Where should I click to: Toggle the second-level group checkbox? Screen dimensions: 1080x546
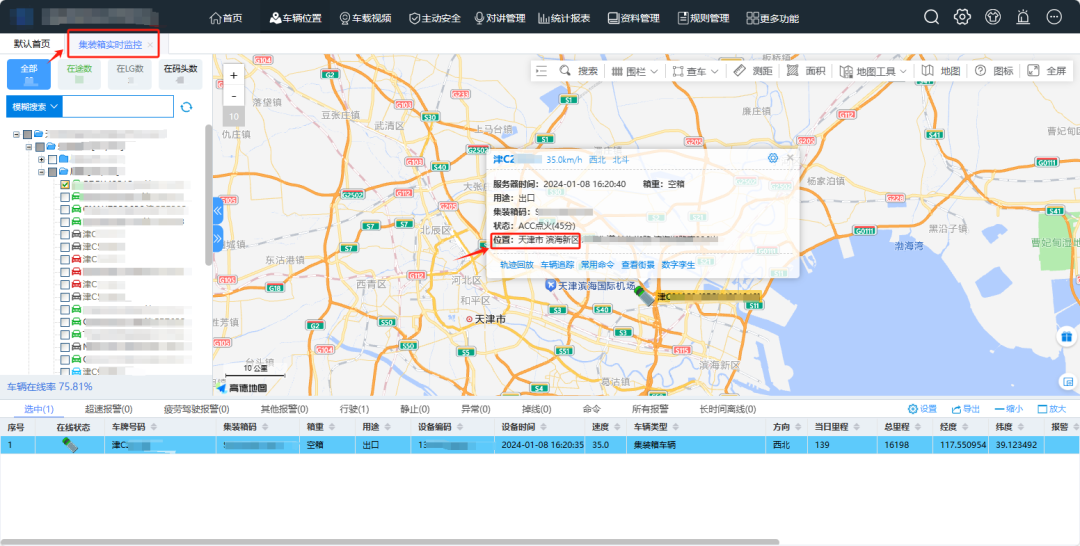coord(40,147)
